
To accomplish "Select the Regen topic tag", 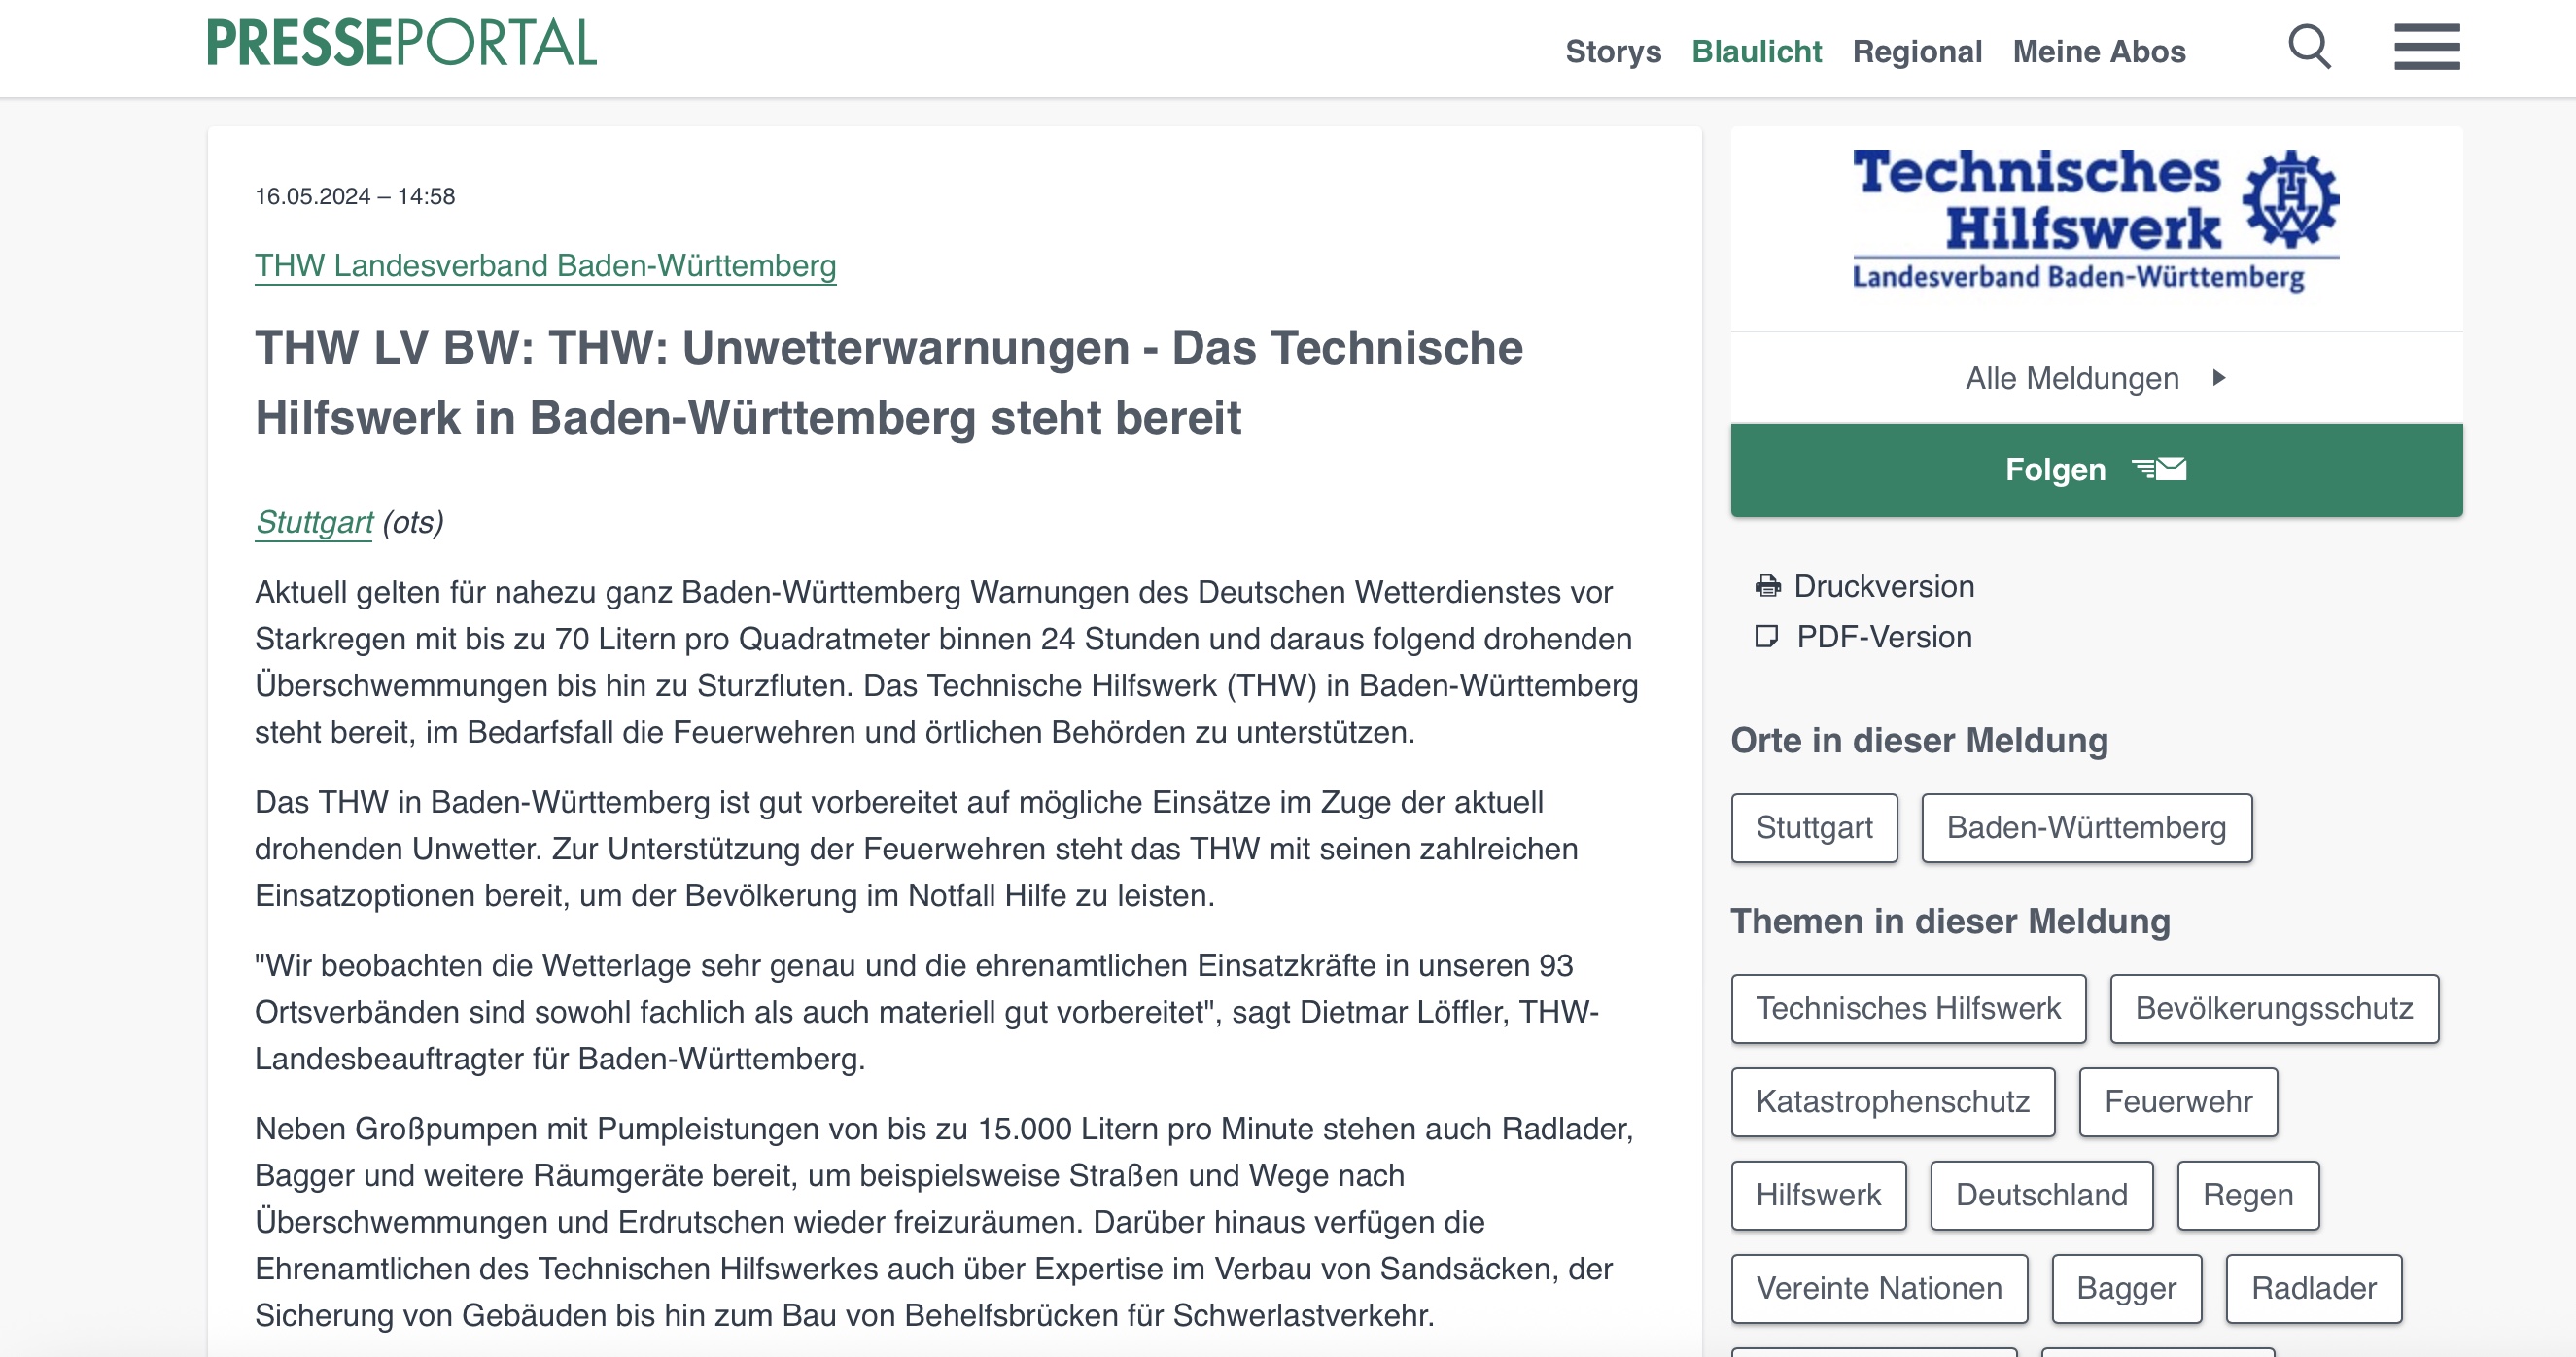I will pos(2248,1195).
